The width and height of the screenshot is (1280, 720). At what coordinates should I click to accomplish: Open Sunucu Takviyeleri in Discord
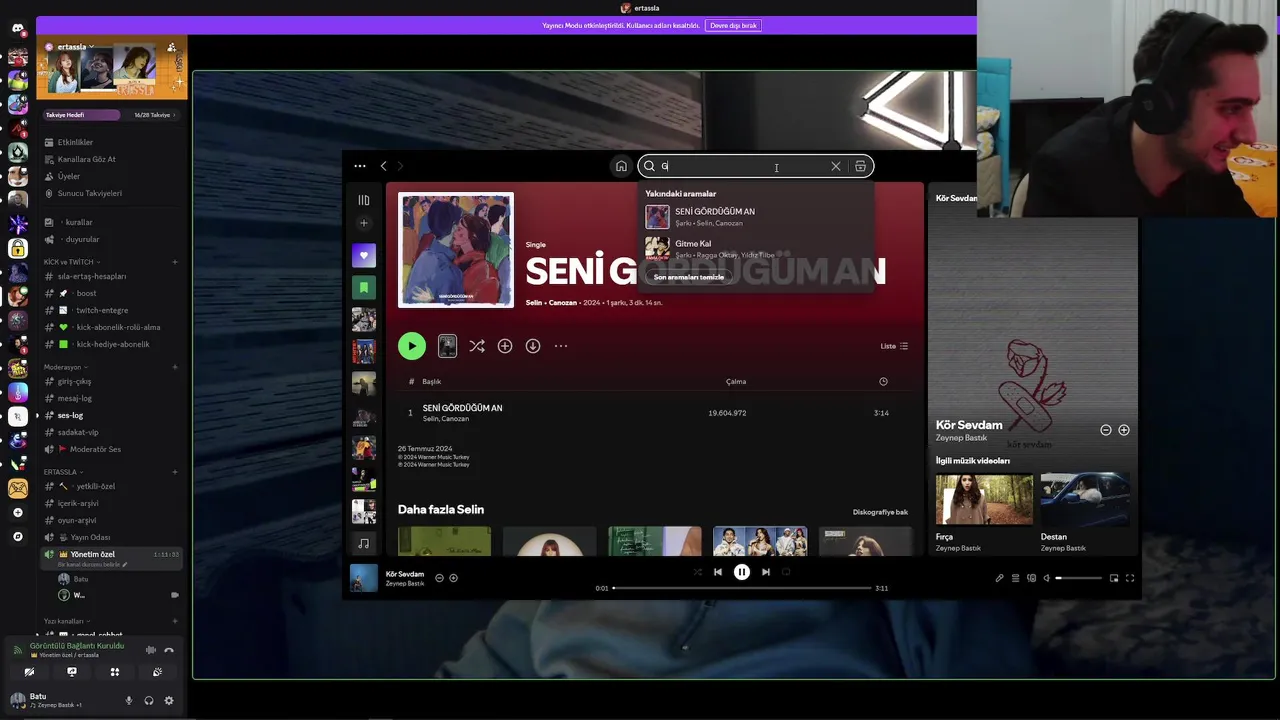(x=90, y=193)
